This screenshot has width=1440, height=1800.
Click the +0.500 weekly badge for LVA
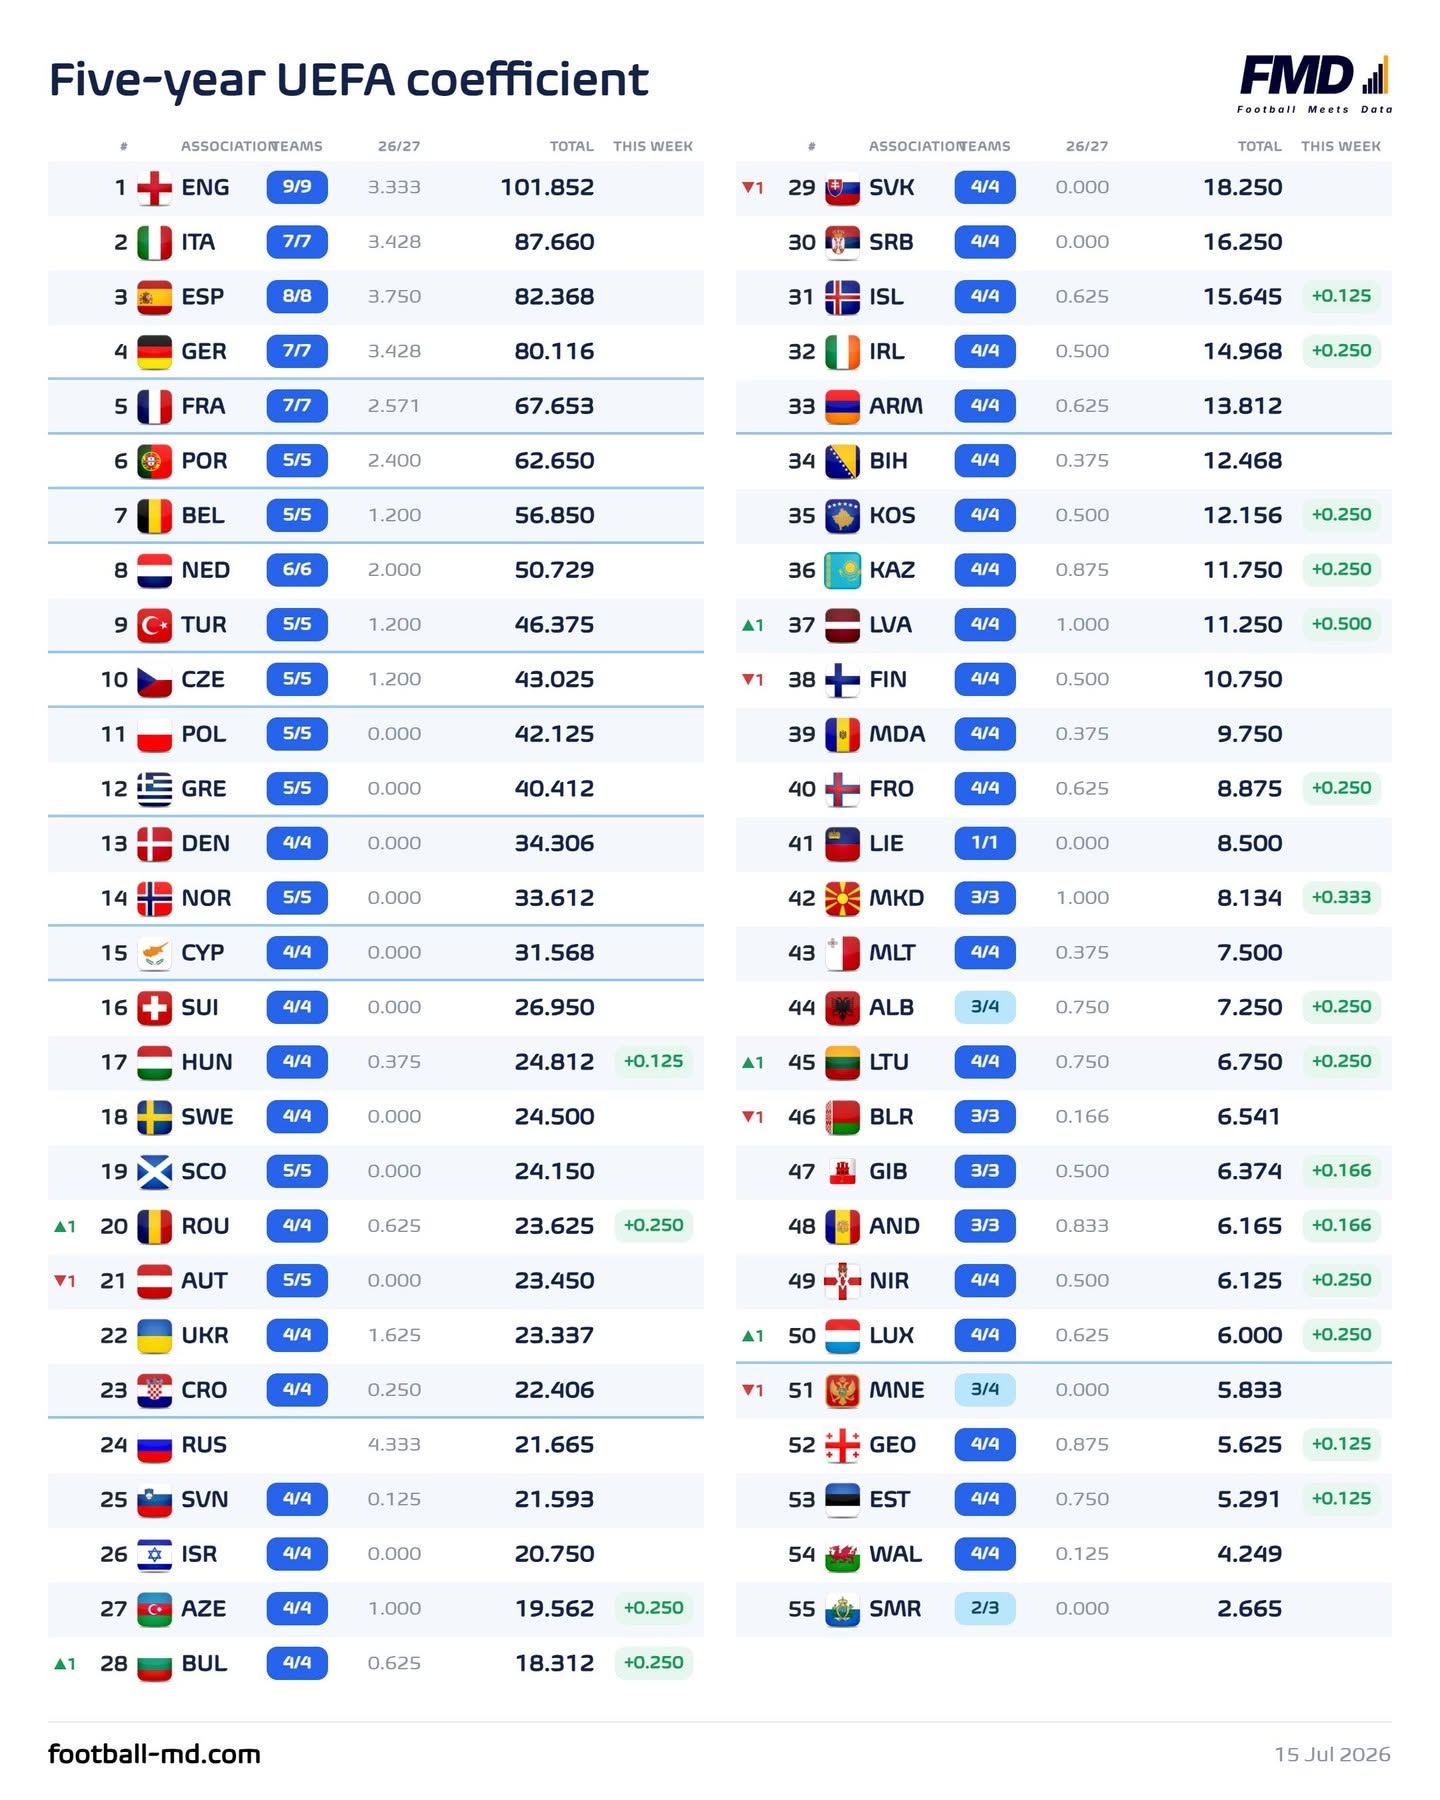1342,624
